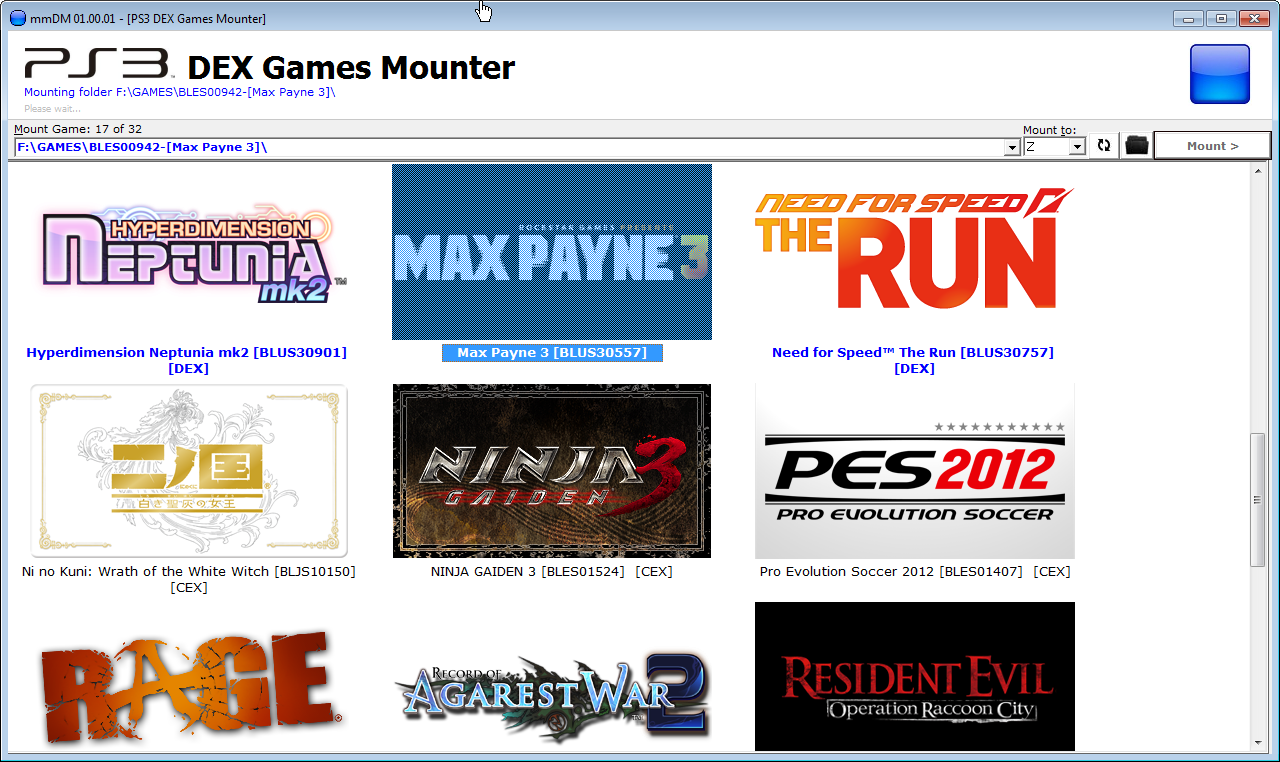
Task: Click Pro Evolution Soccer 2012 [BLES01407] title text
Action: point(915,572)
